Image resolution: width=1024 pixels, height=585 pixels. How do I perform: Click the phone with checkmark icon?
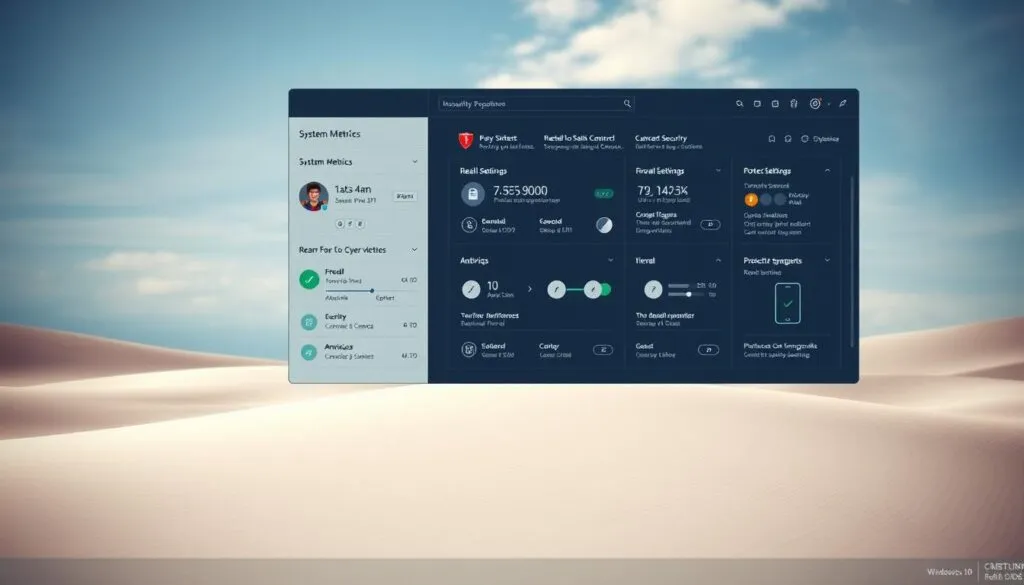[x=788, y=302]
